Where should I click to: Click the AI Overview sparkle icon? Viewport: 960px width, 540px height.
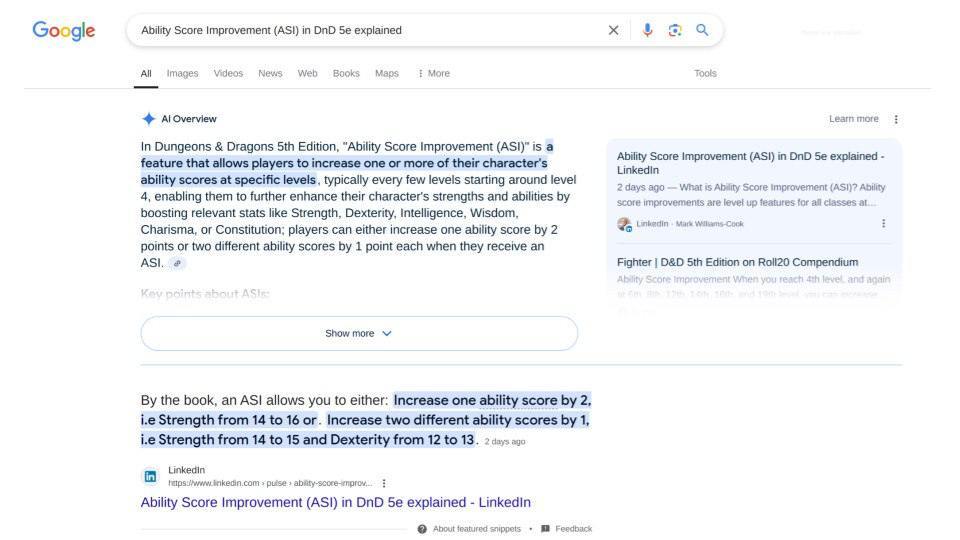click(149, 119)
